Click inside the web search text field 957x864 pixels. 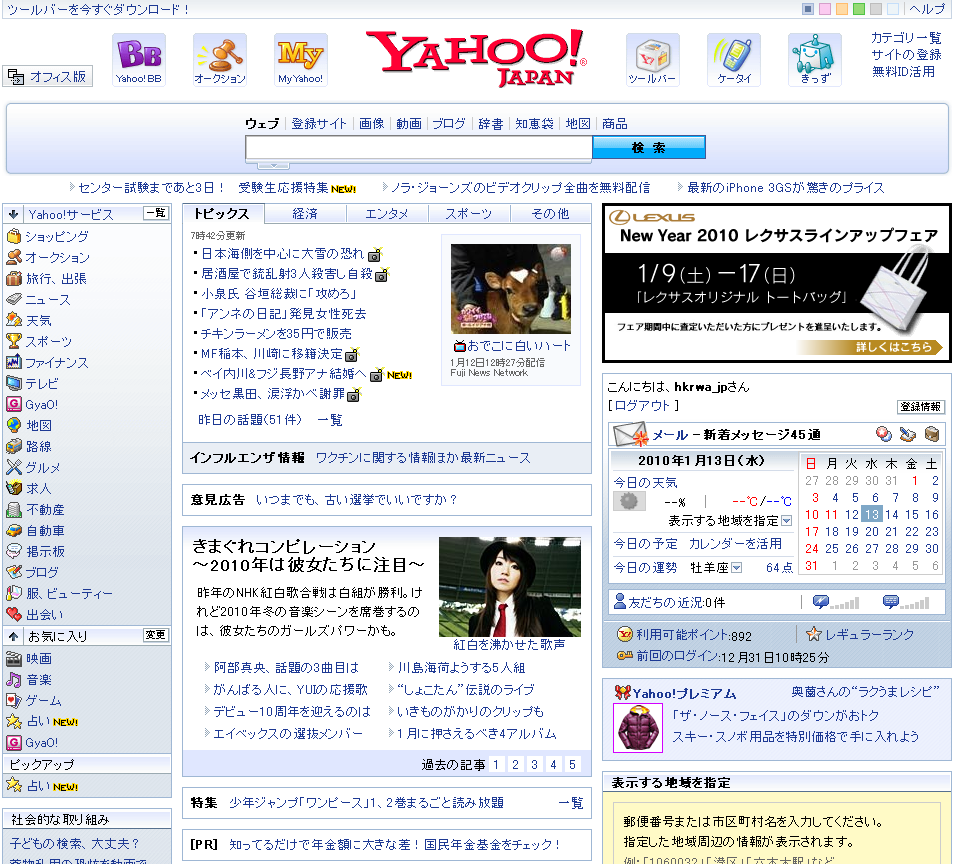tap(418, 148)
